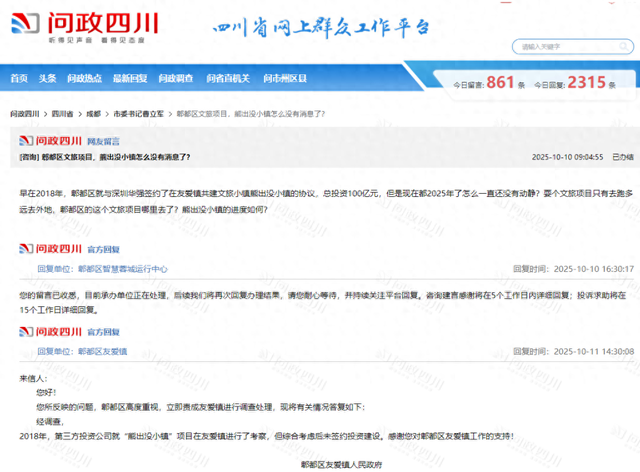Viewport: 640px width, 472px height.
Task: Click the 郫都区友爱镇人民政府 signature
Action: (342, 465)
